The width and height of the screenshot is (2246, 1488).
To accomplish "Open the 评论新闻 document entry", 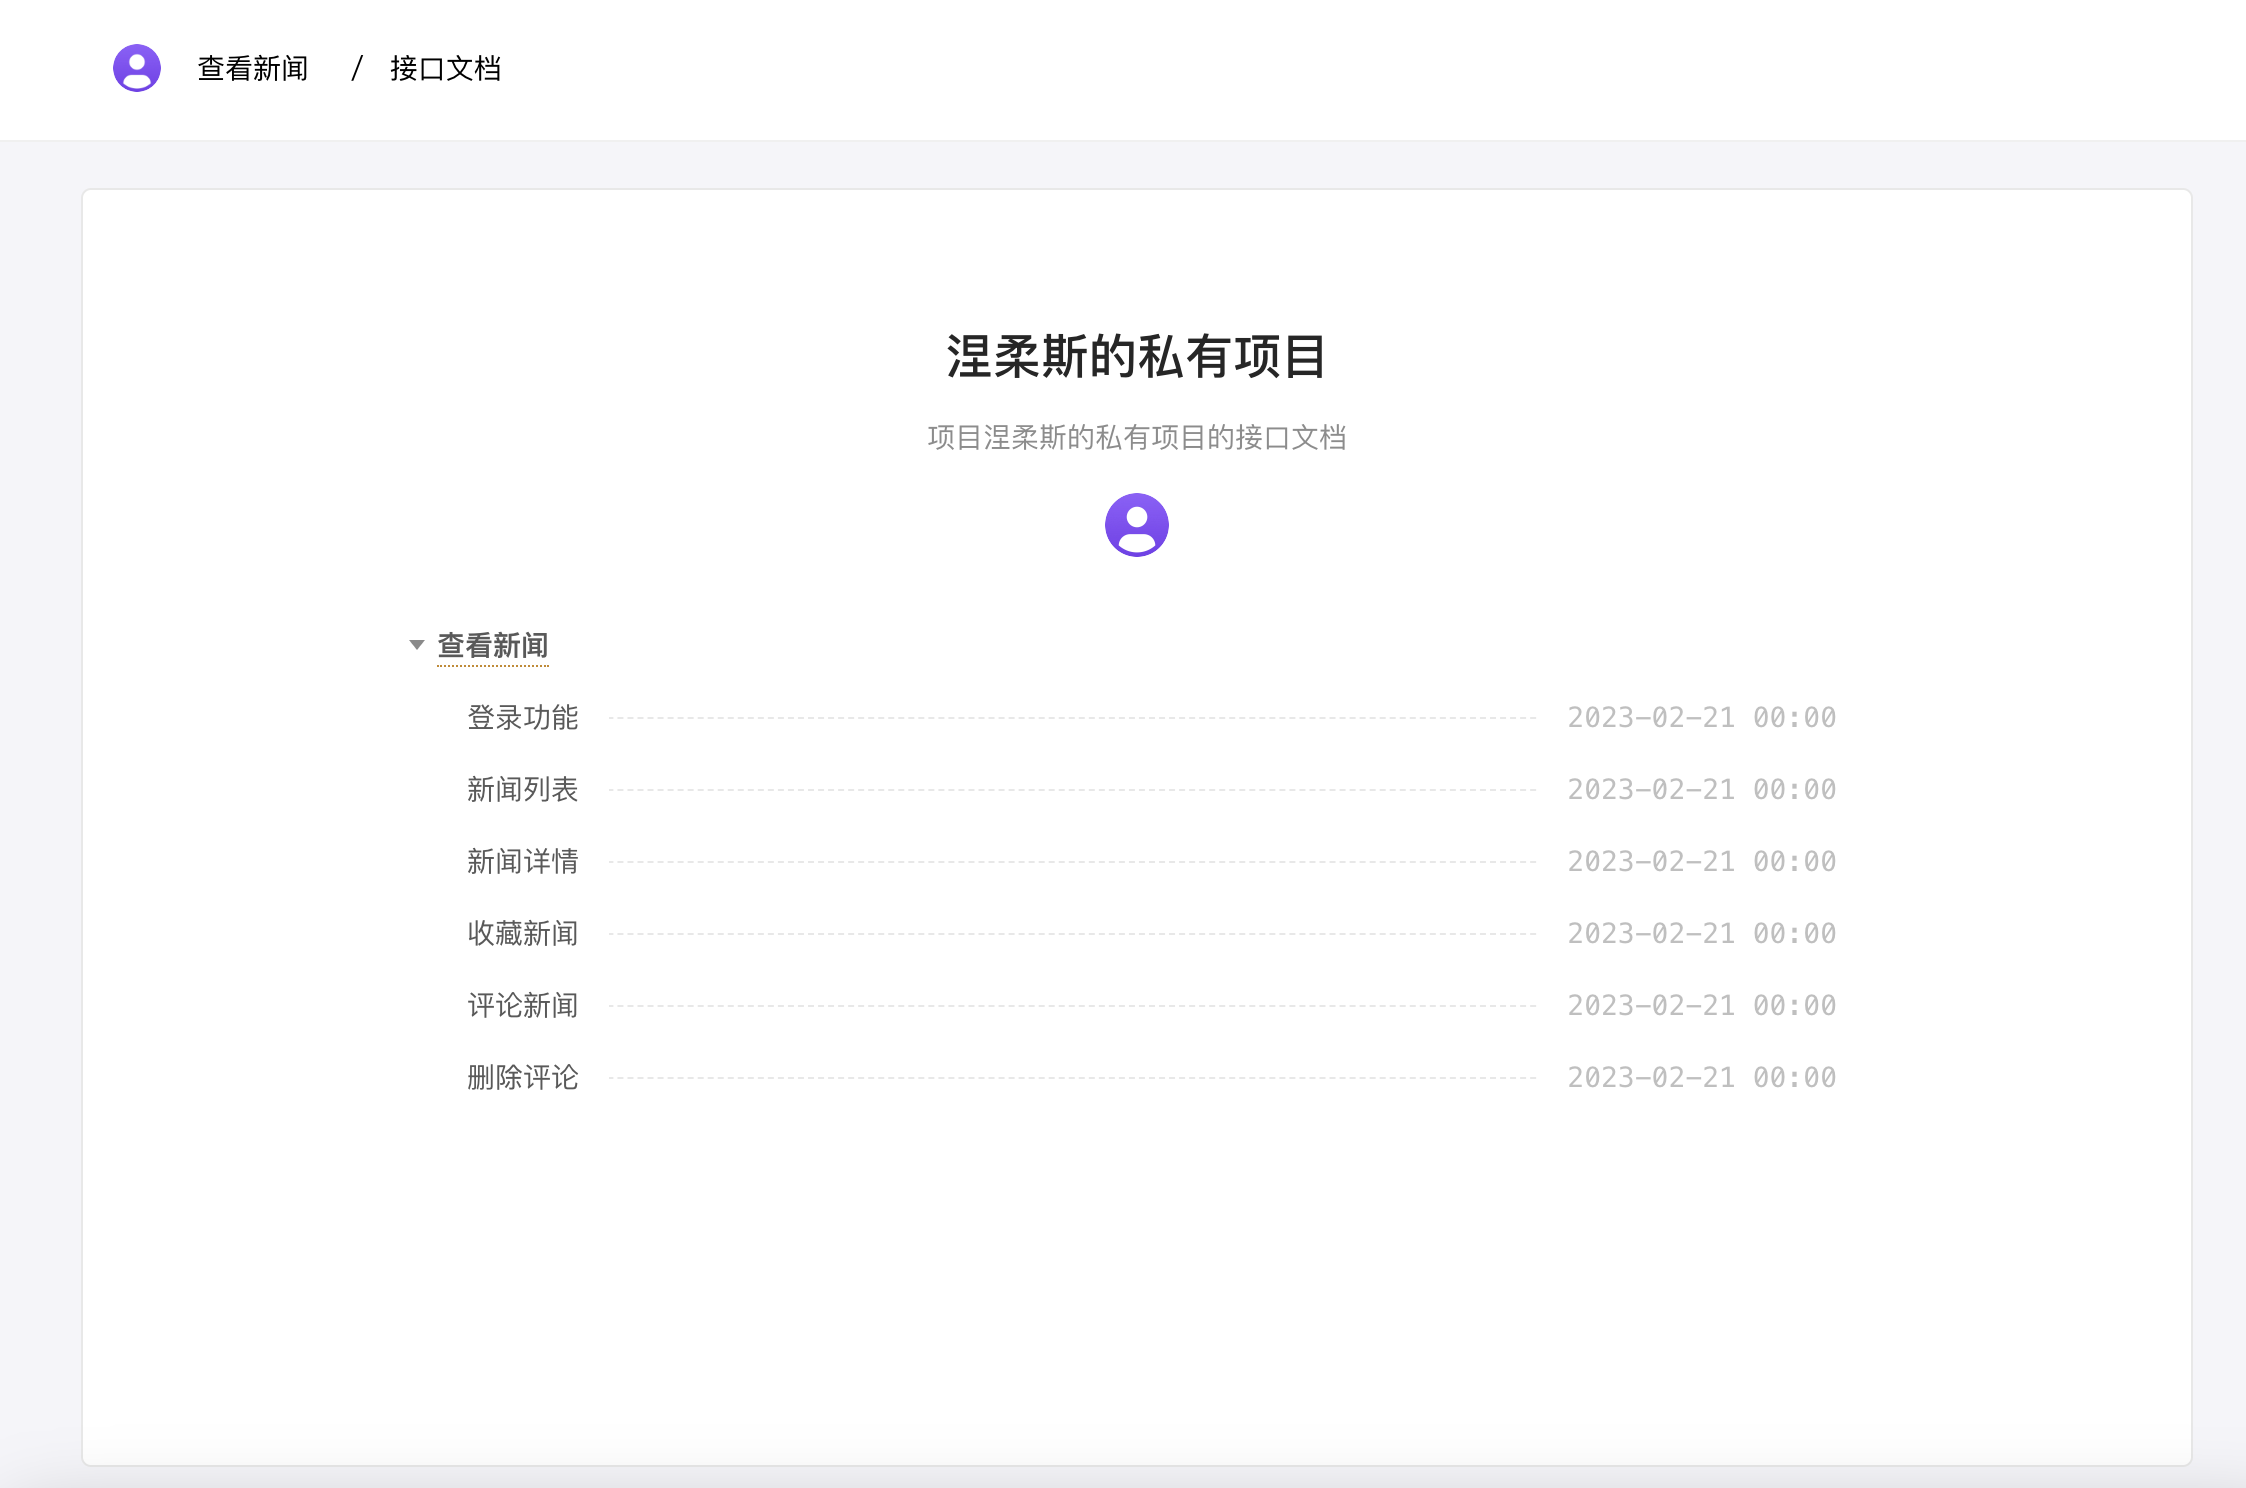I will pos(523,1005).
